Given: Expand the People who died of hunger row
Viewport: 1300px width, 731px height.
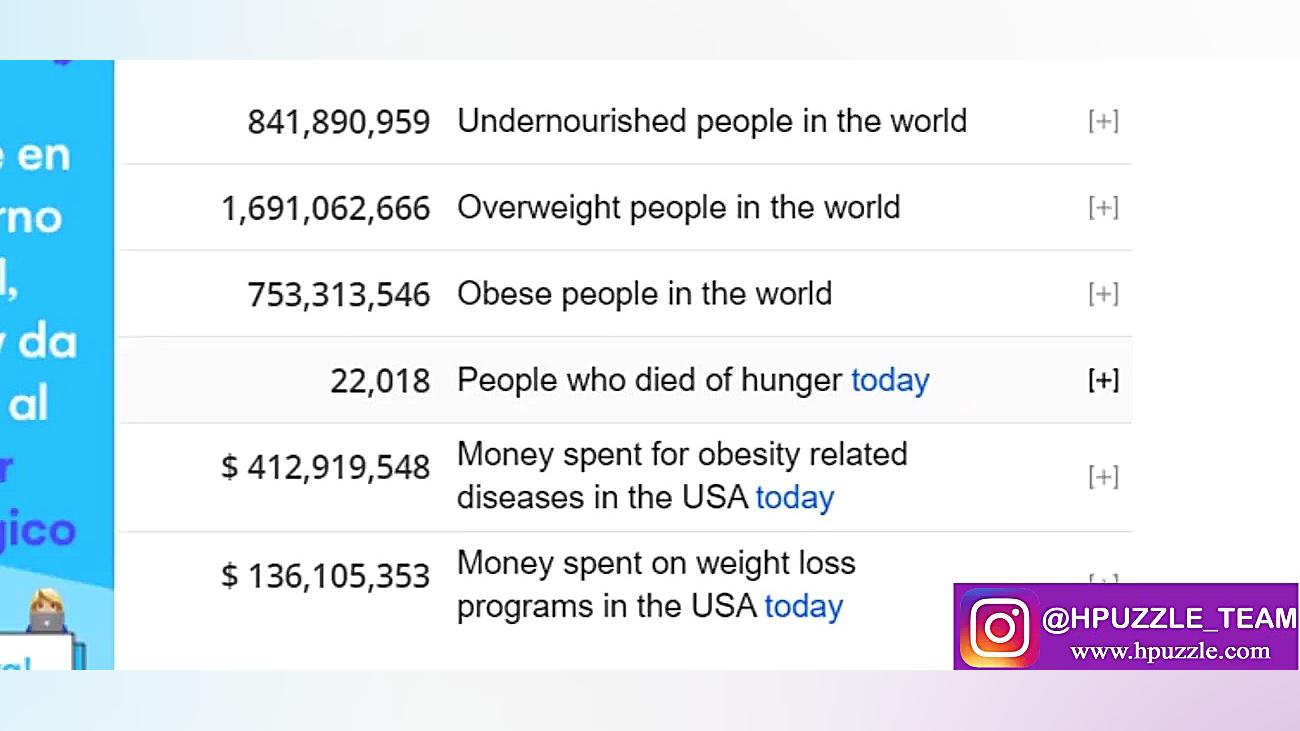Looking at the screenshot, I should [x=1102, y=381].
